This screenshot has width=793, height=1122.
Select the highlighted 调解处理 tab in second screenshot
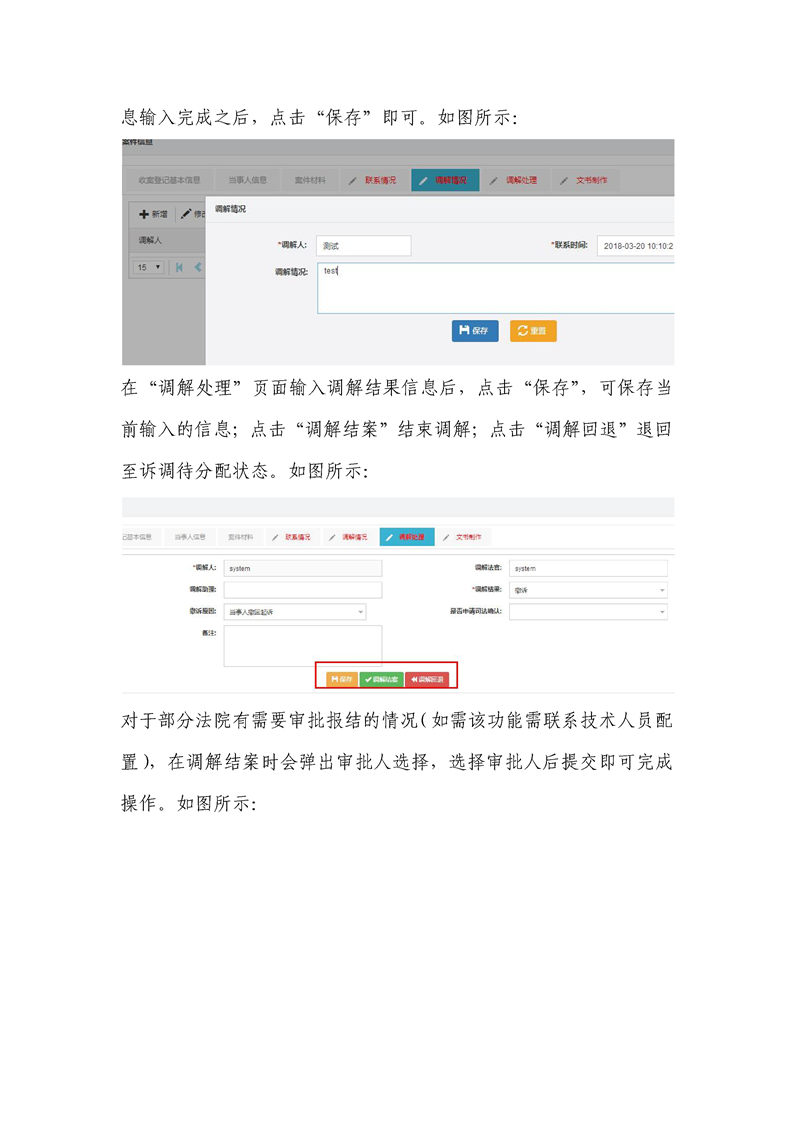(407, 537)
